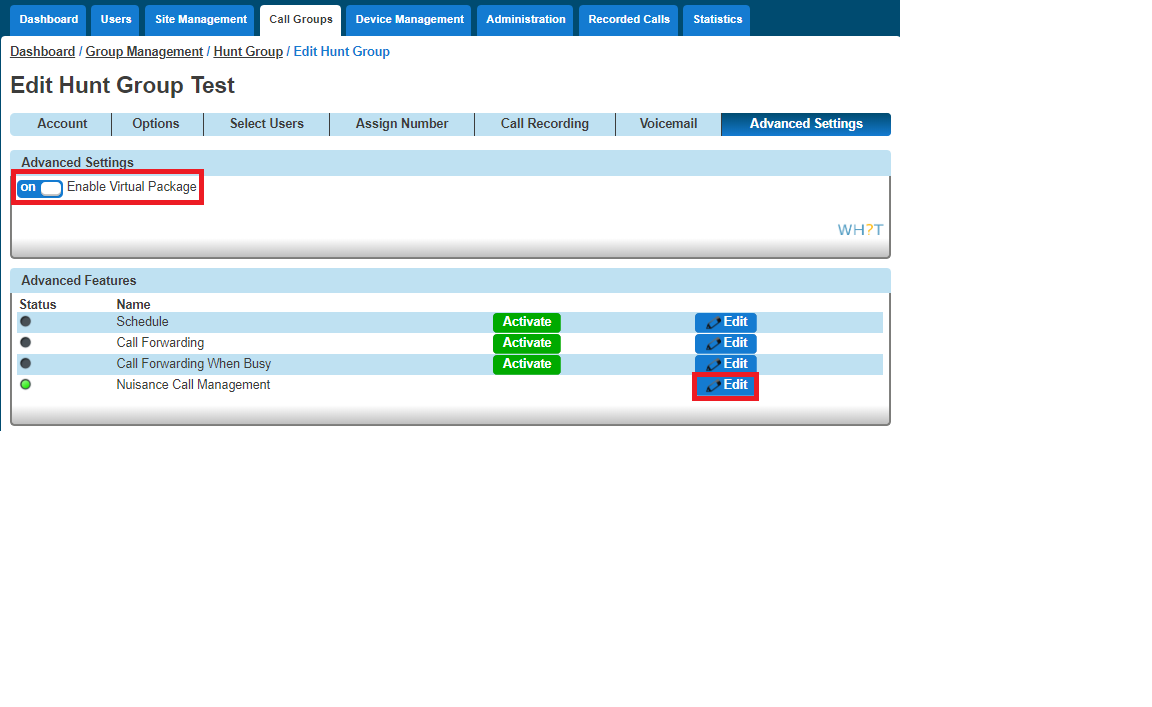Toggle the Enable Virtual Package switch
Viewport: 1152px width, 707px height.
tap(40, 188)
